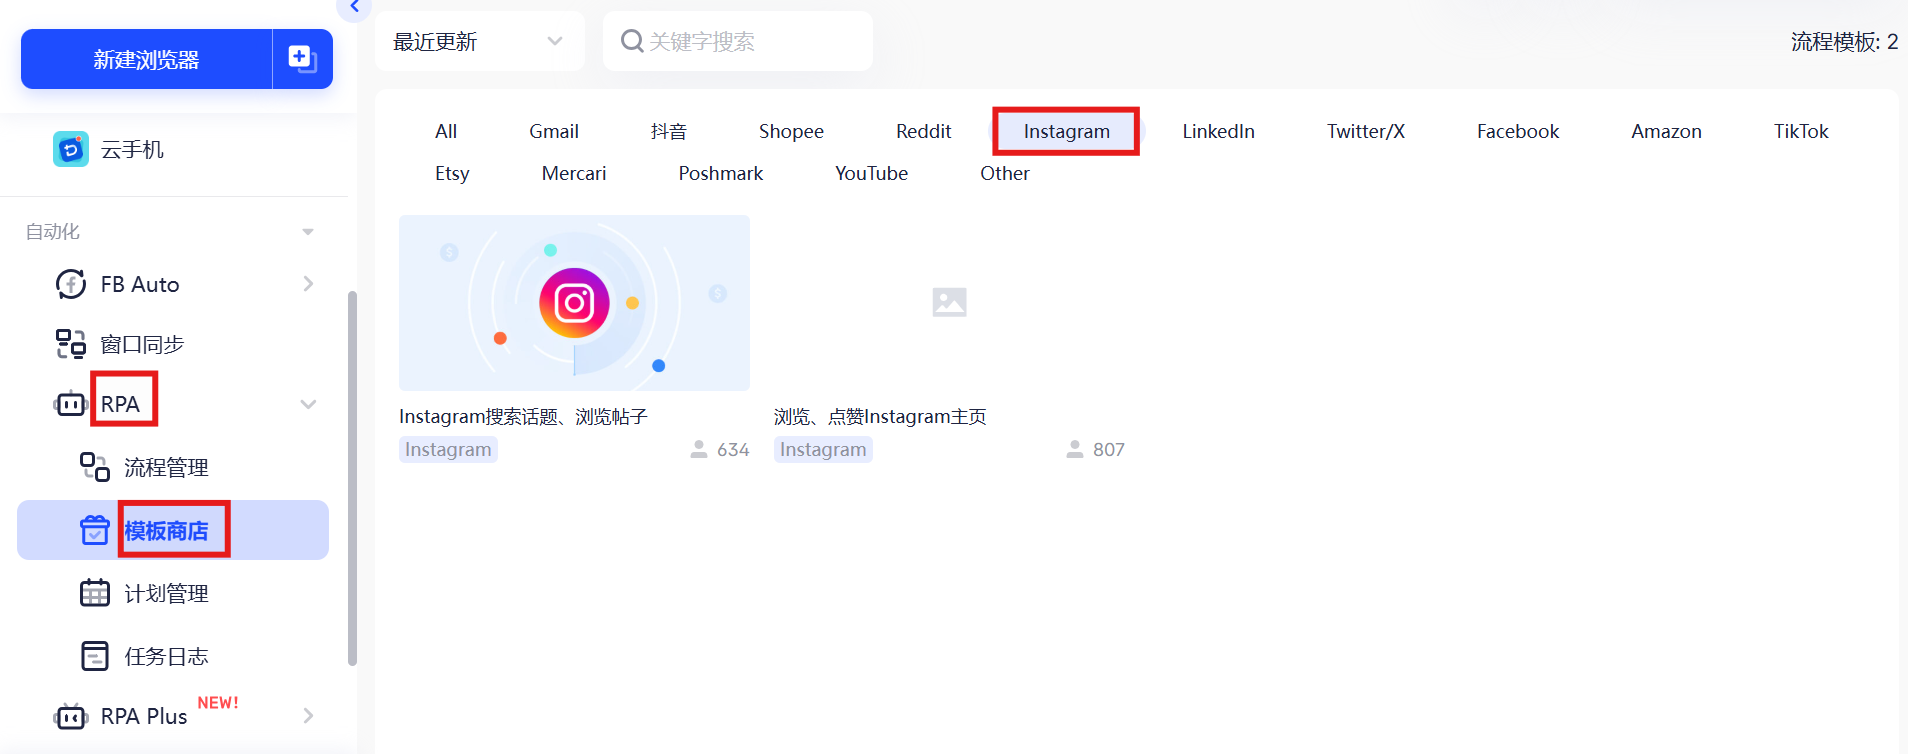
Task: Select the 抖音 category tab
Action: click(669, 131)
